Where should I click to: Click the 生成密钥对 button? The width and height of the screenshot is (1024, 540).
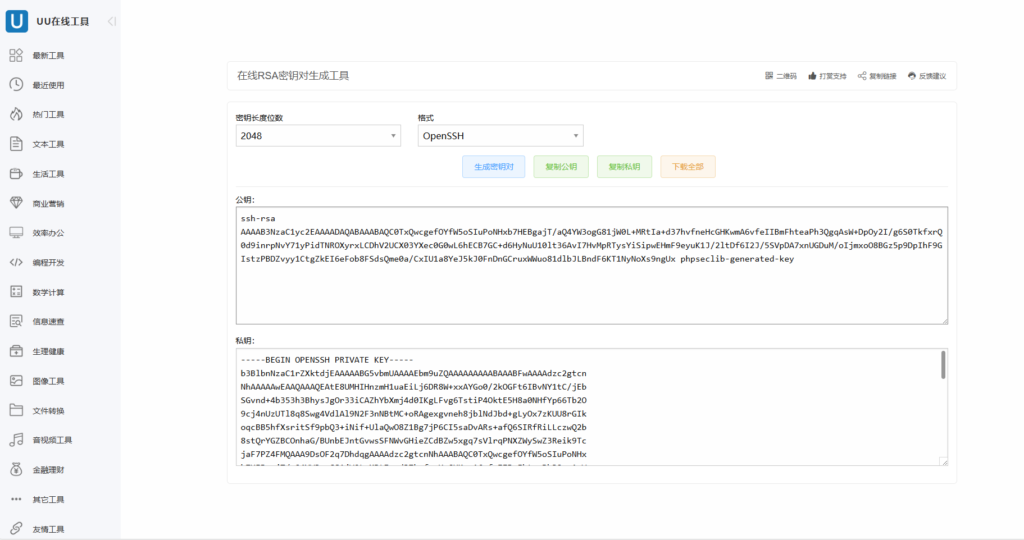pyautogui.click(x=494, y=167)
